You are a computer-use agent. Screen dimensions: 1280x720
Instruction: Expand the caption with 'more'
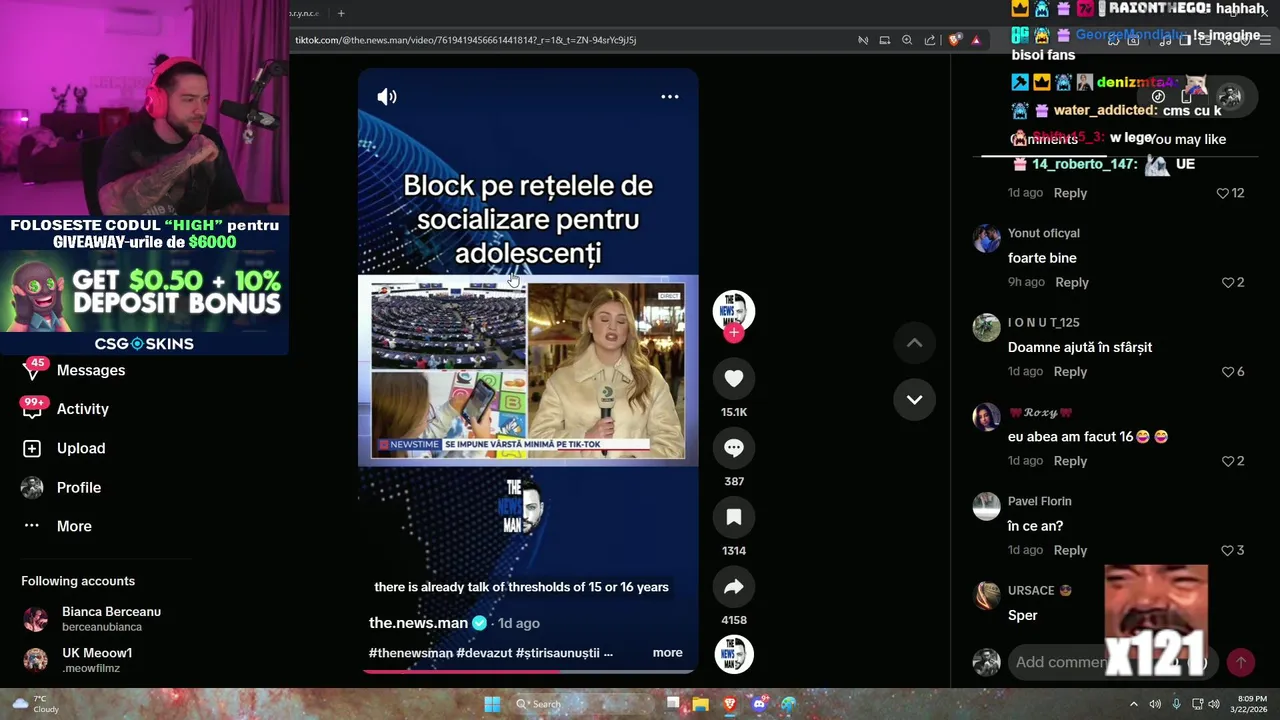pyautogui.click(x=667, y=653)
